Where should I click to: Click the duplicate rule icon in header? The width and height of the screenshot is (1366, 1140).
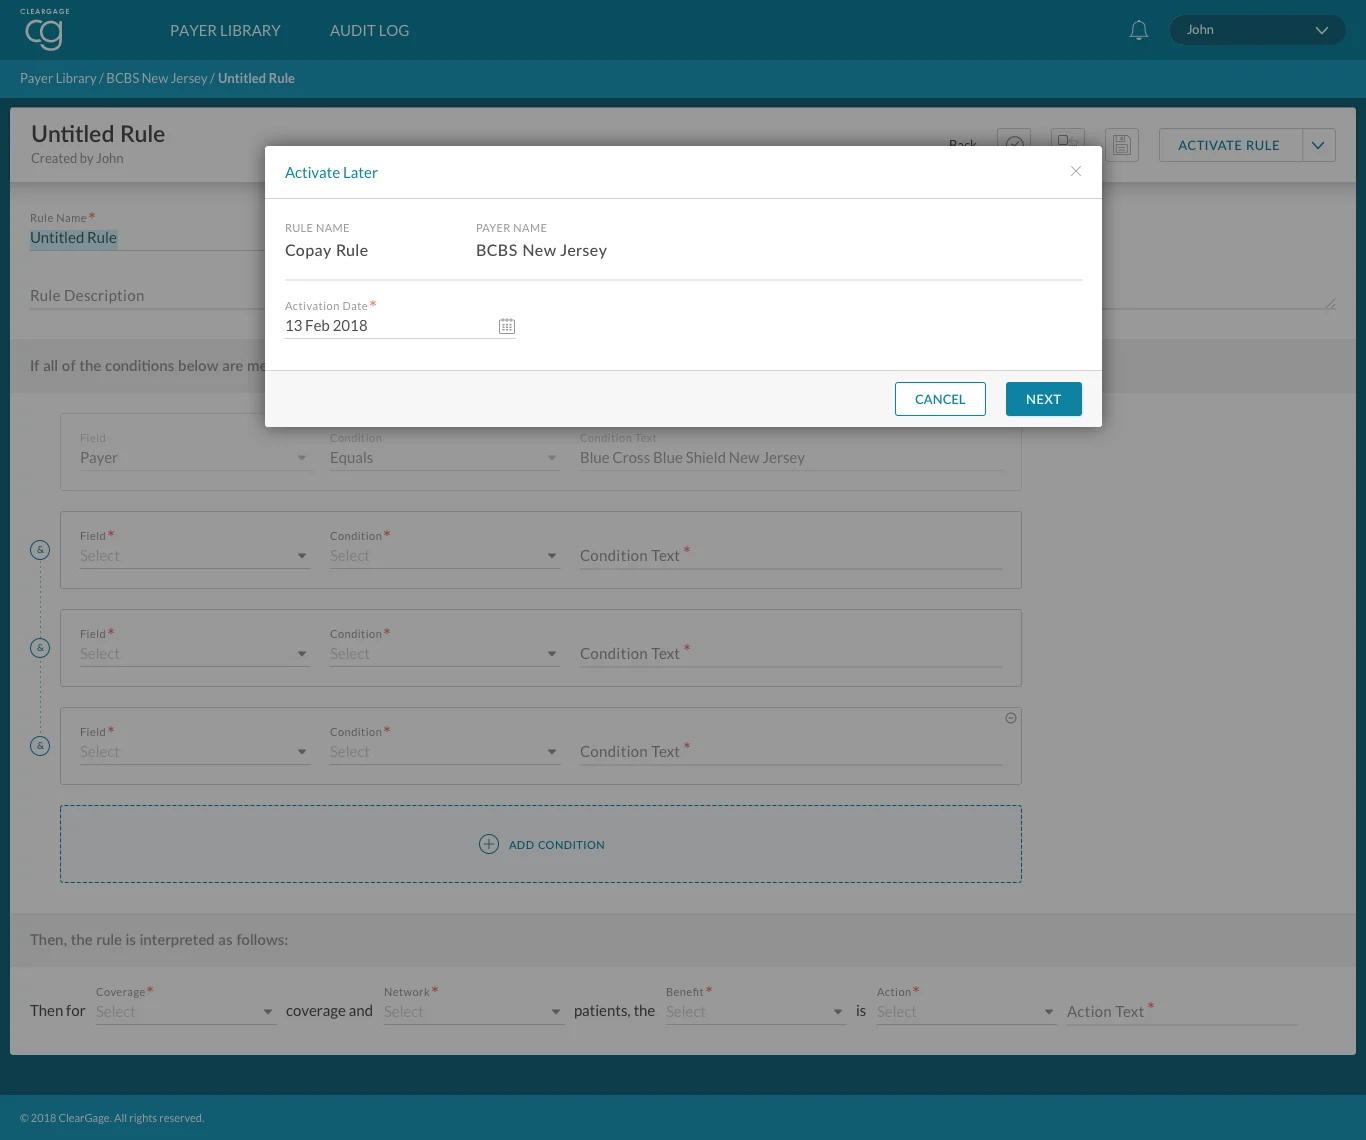coord(1068,138)
